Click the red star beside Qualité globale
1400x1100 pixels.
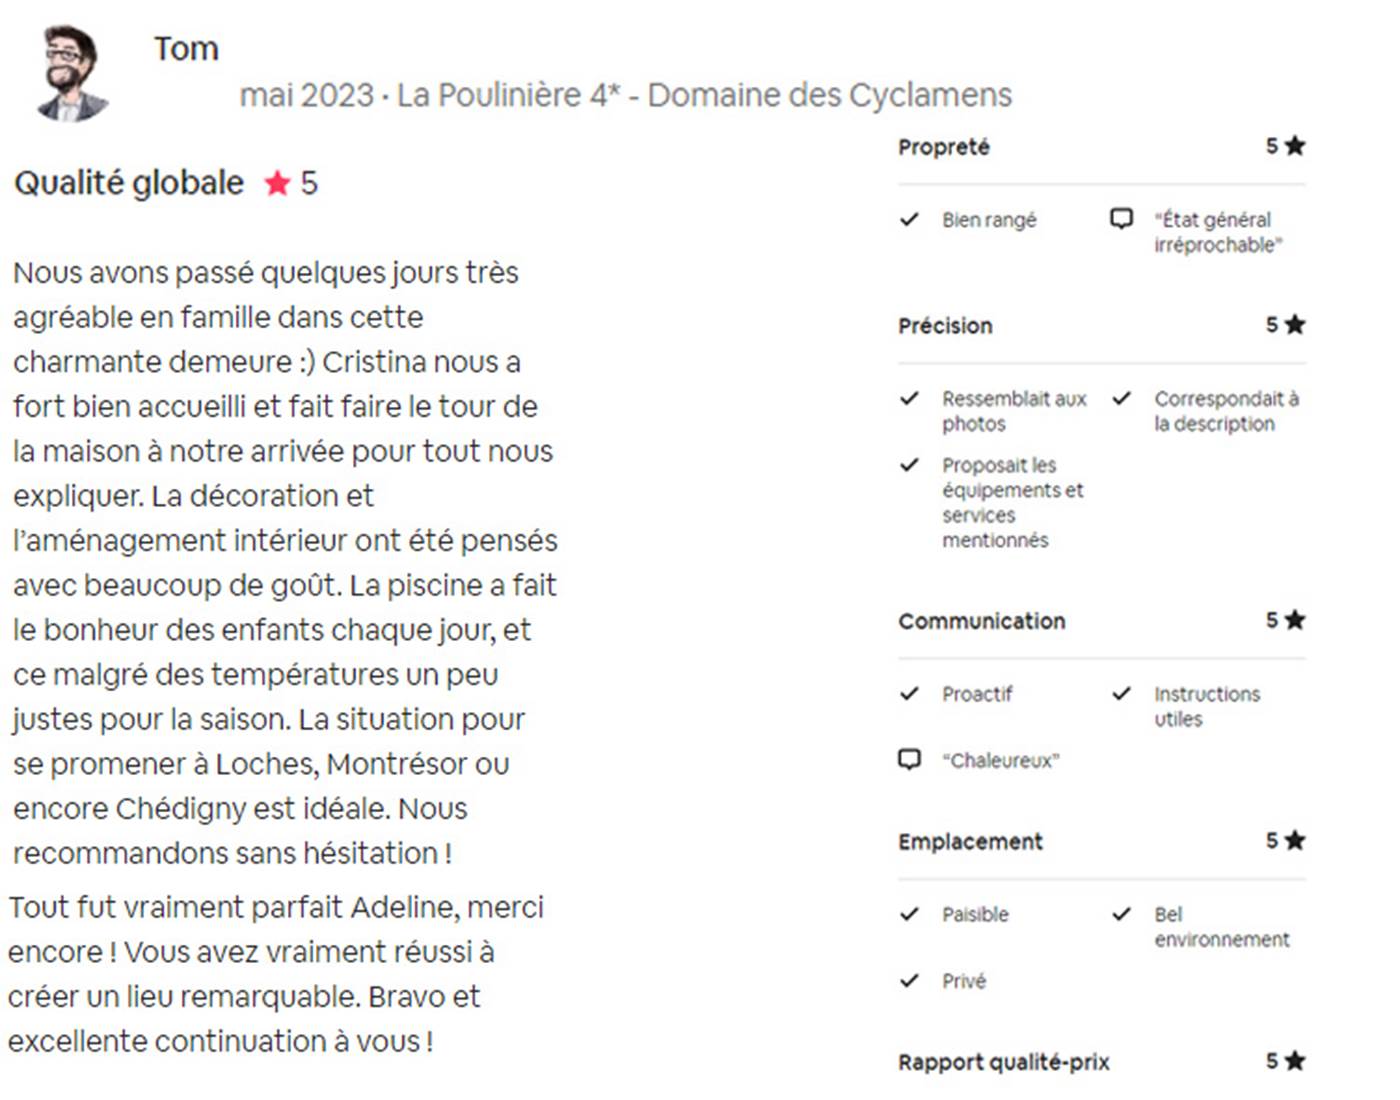277,183
